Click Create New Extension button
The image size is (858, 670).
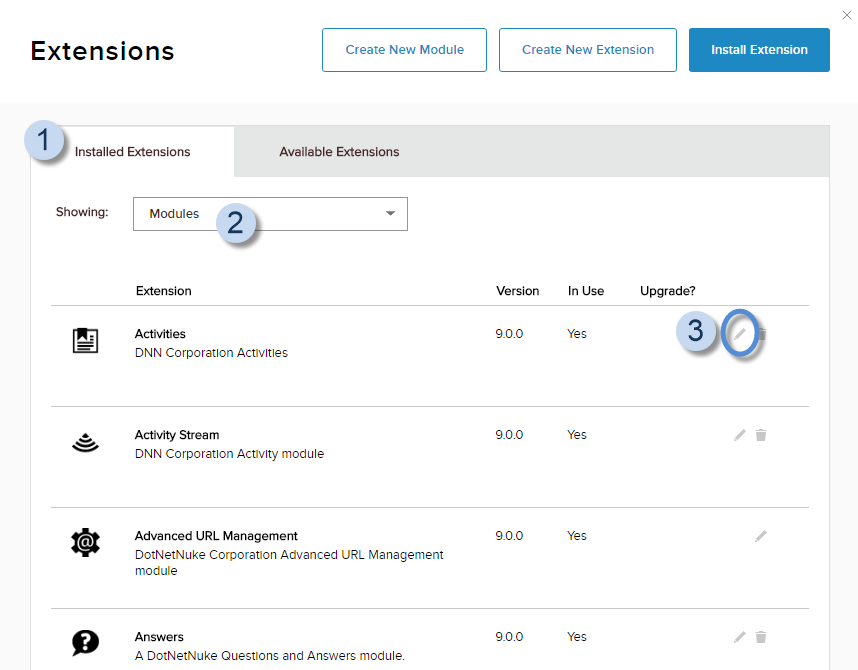click(x=588, y=50)
